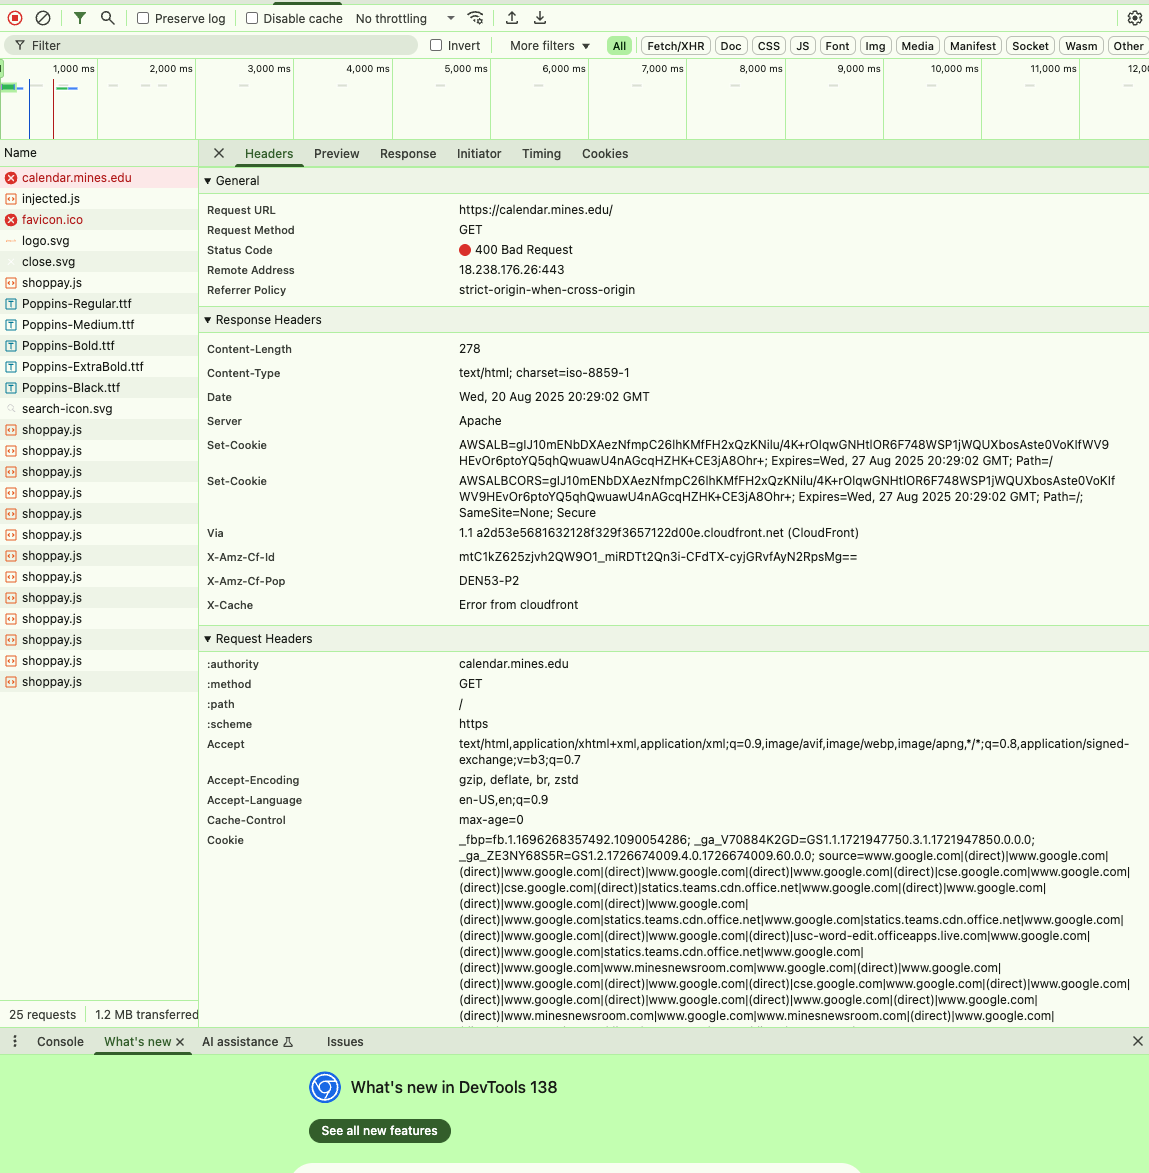Toggle the network filter funnel icon
The height and width of the screenshot is (1173, 1149).
click(x=80, y=18)
